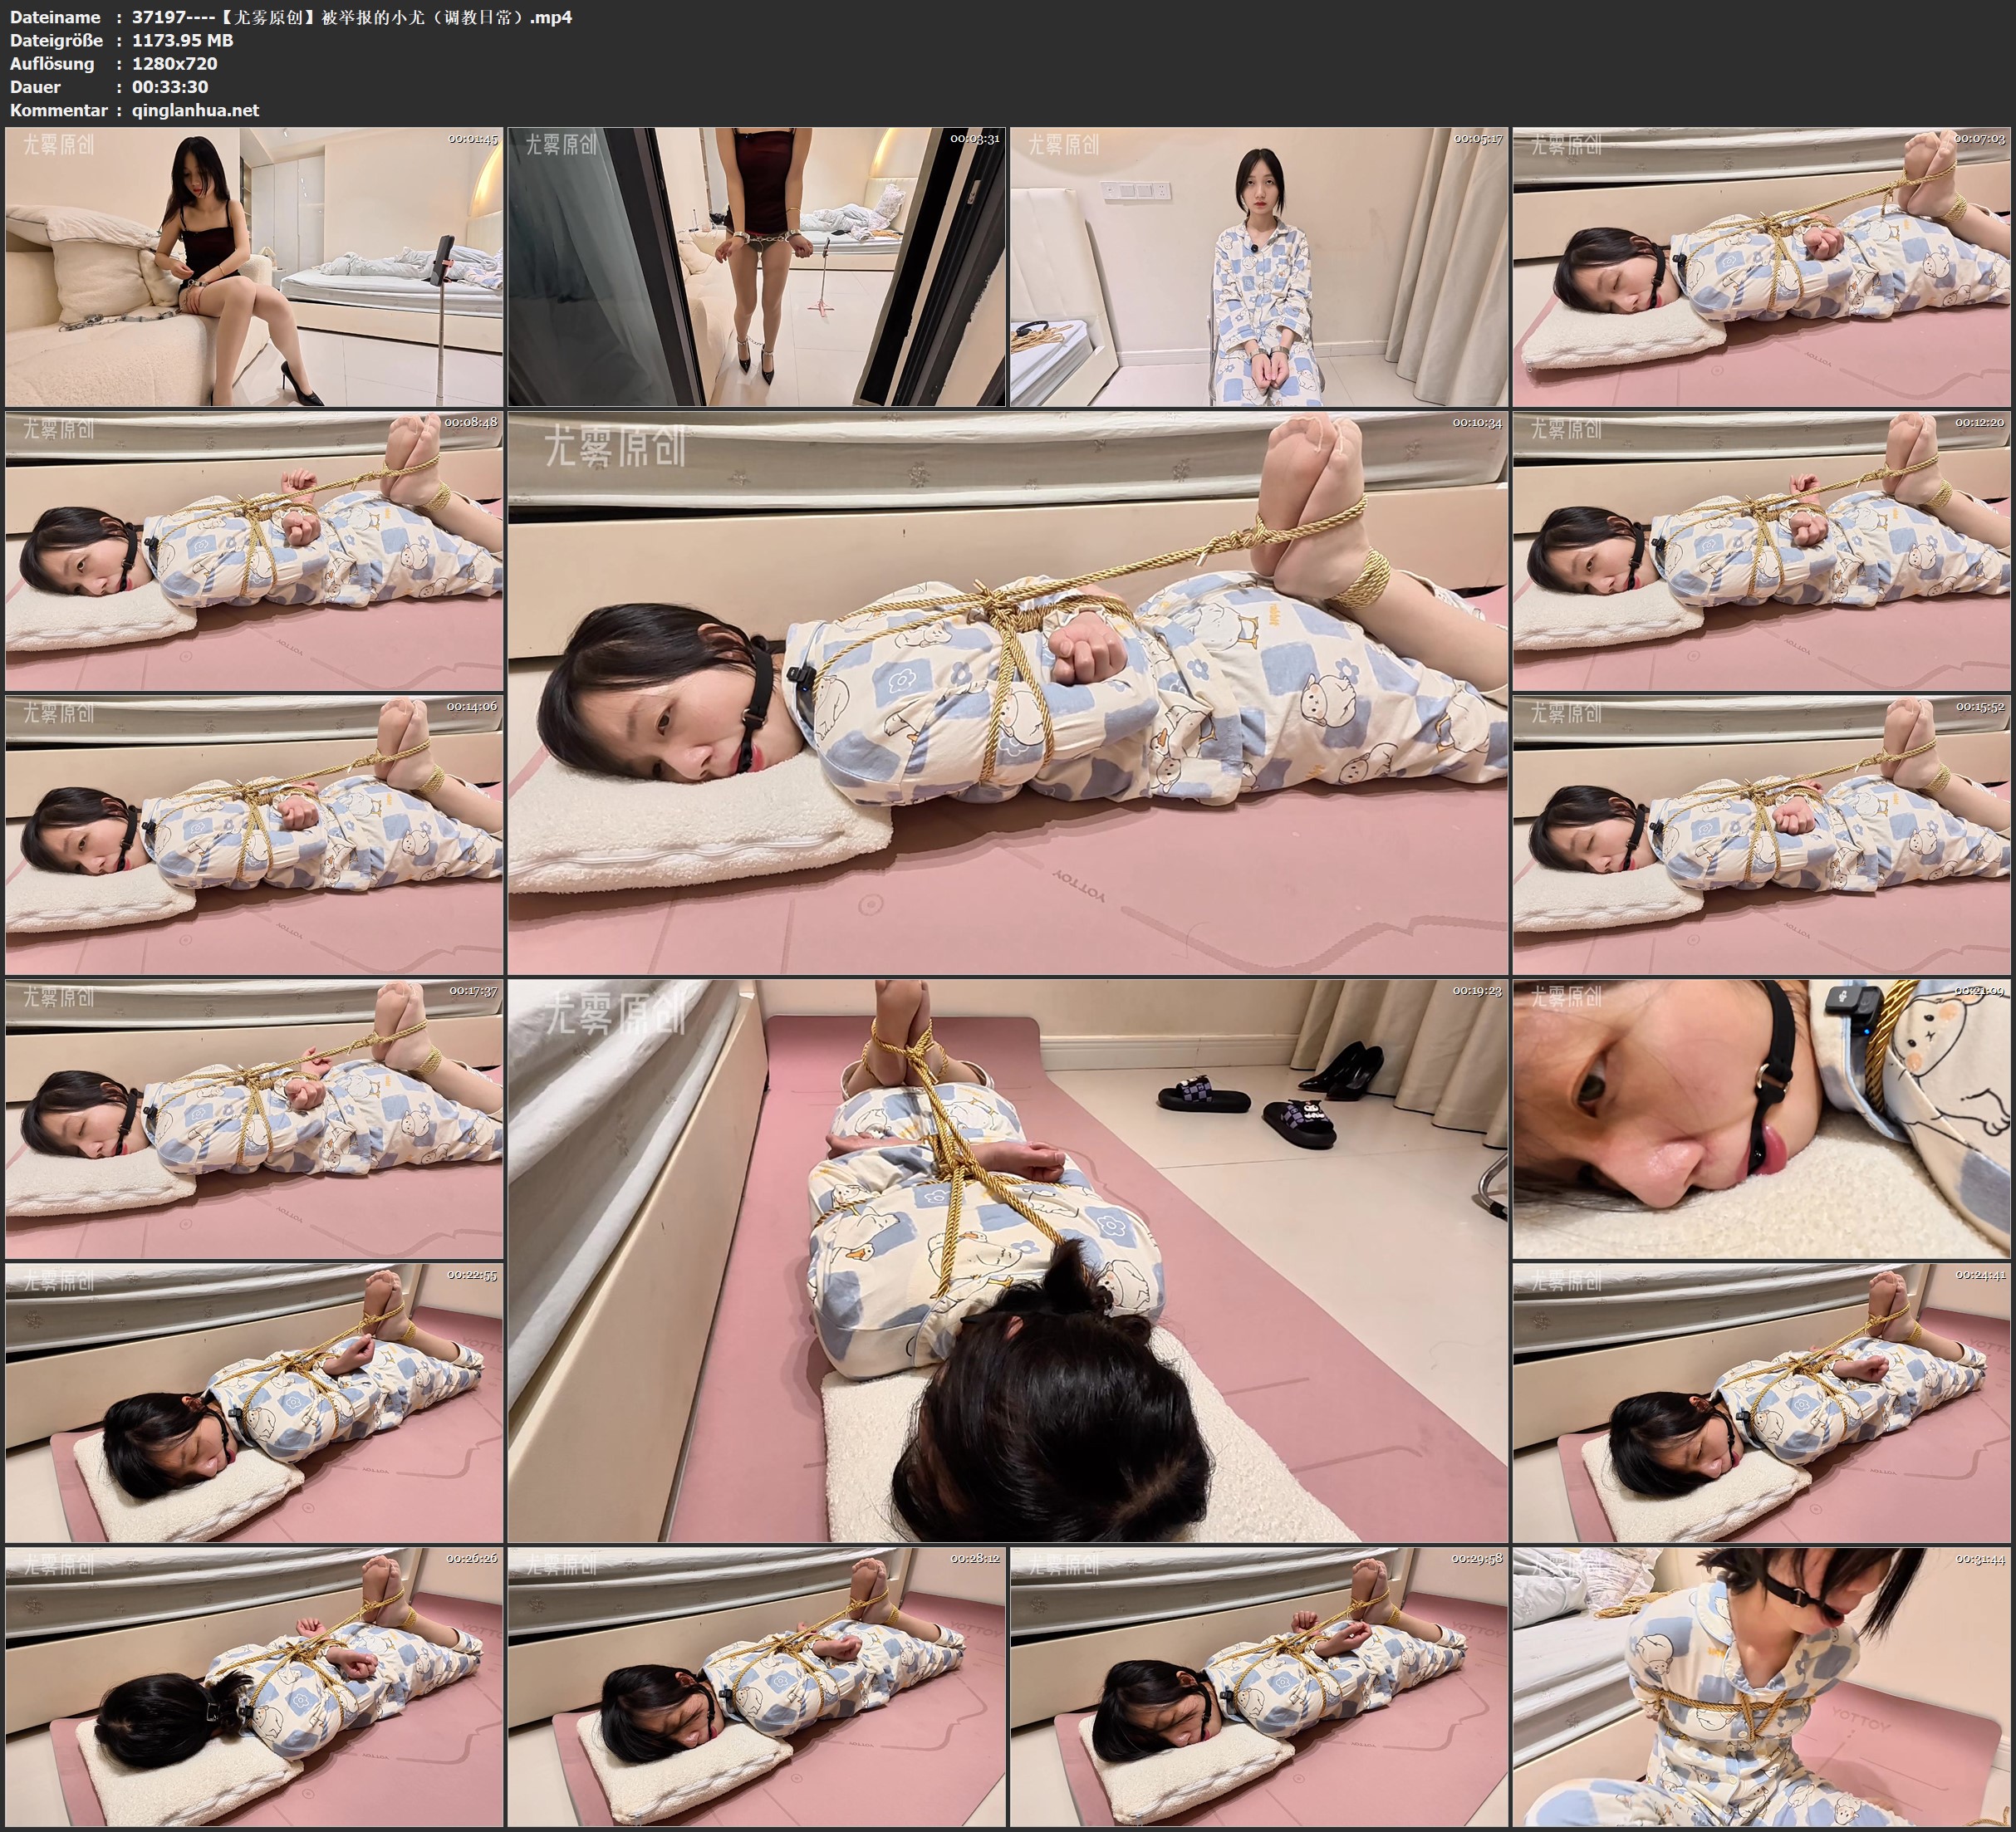Image resolution: width=2016 pixels, height=1832 pixels.
Task: Click the large frame at 00:19:23
Action: point(1007,1261)
